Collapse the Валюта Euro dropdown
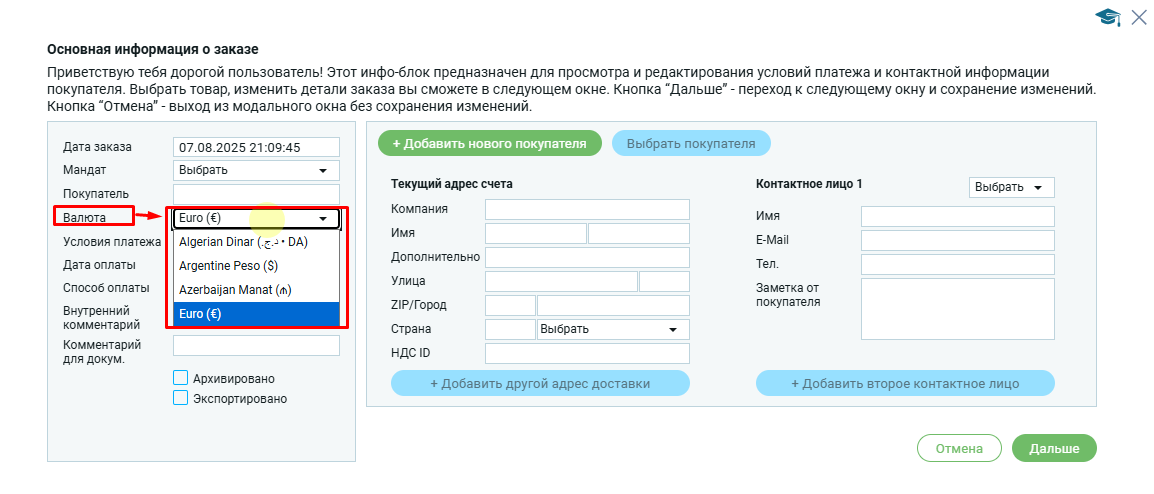 click(256, 218)
